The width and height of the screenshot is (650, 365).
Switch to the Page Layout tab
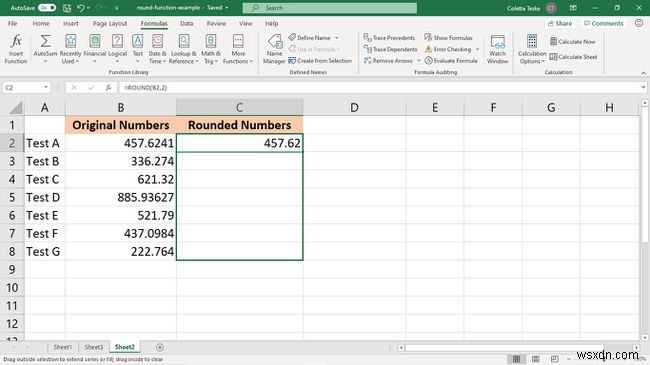(110, 24)
